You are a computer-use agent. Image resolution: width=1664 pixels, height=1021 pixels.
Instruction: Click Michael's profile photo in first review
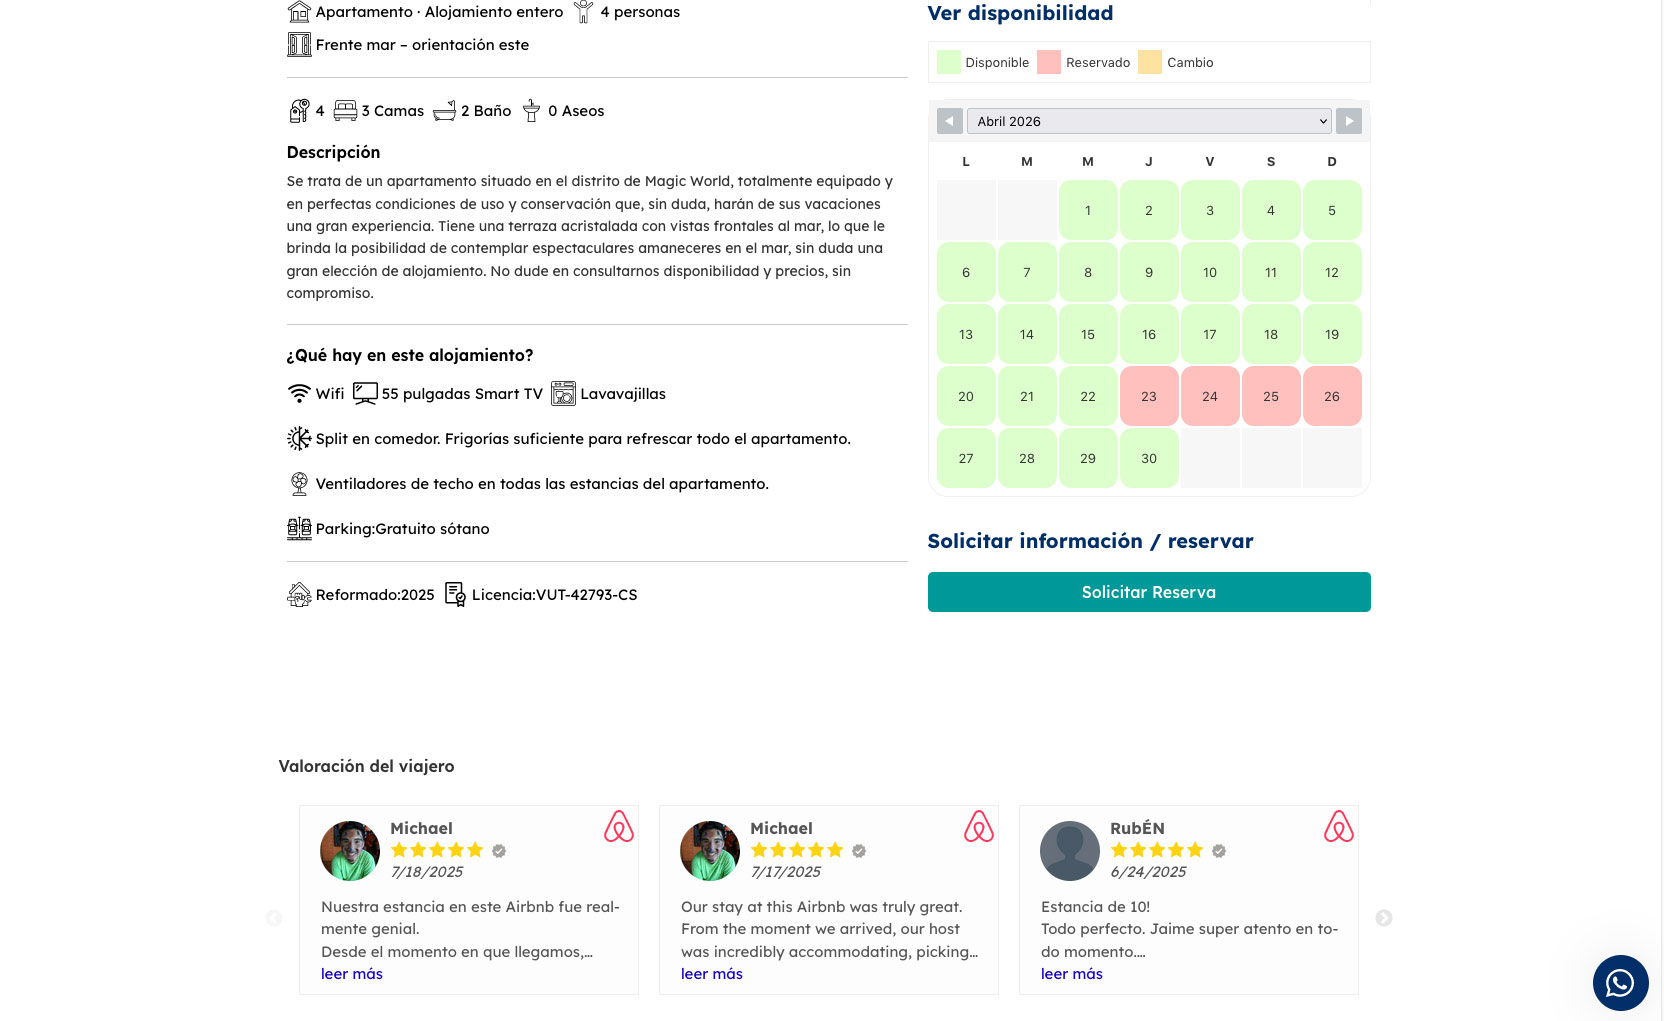pos(350,851)
